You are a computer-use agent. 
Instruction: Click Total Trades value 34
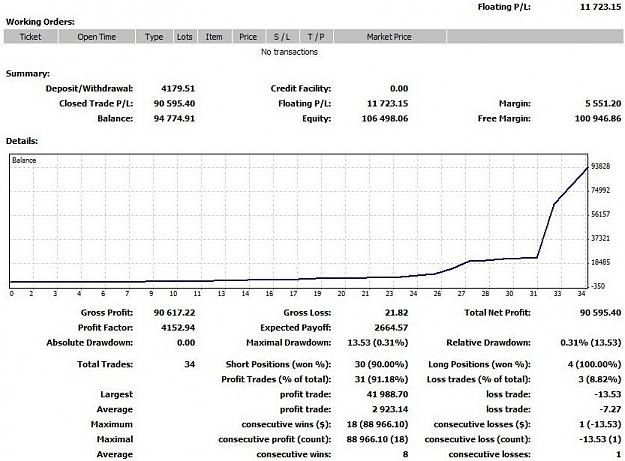[x=190, y=364]
